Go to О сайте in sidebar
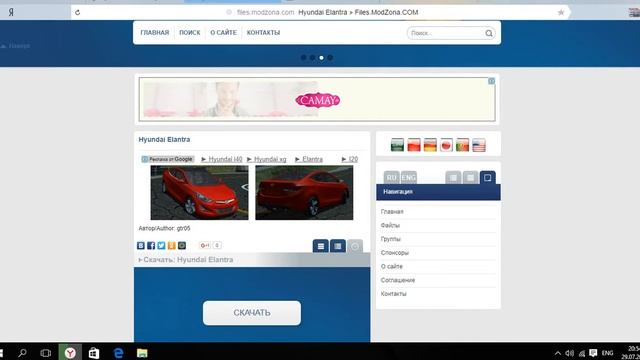 (391, 266)
